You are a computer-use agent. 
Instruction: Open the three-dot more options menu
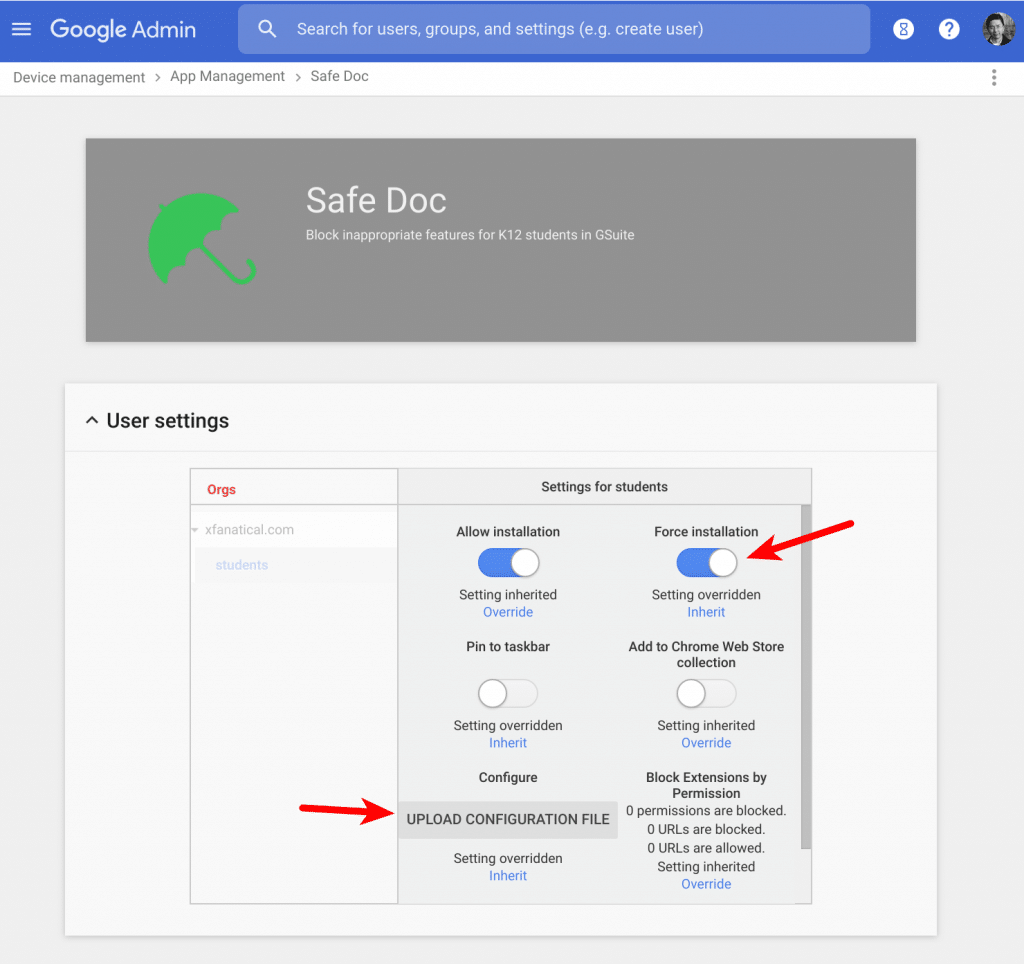click(x=994, y=78)
